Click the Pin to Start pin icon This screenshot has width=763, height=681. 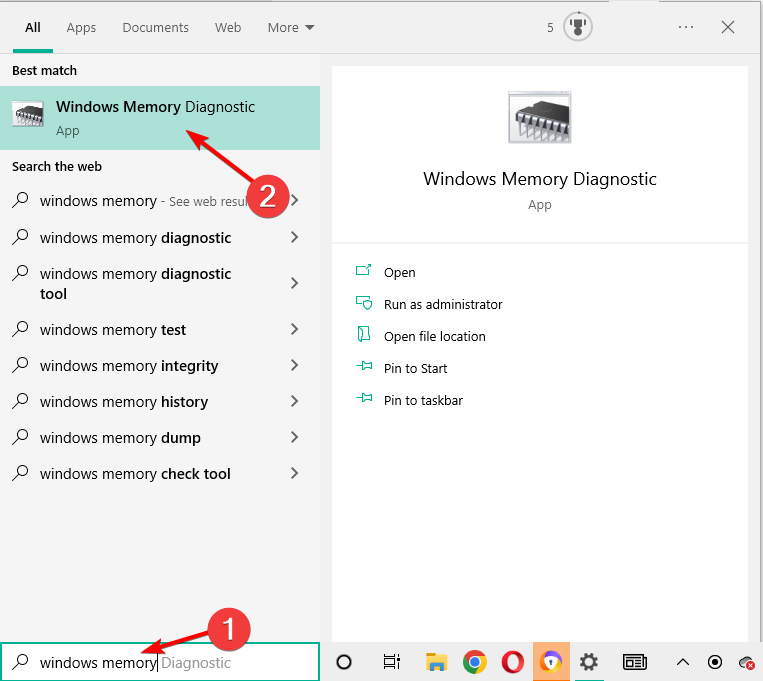[x=364, y=366]
